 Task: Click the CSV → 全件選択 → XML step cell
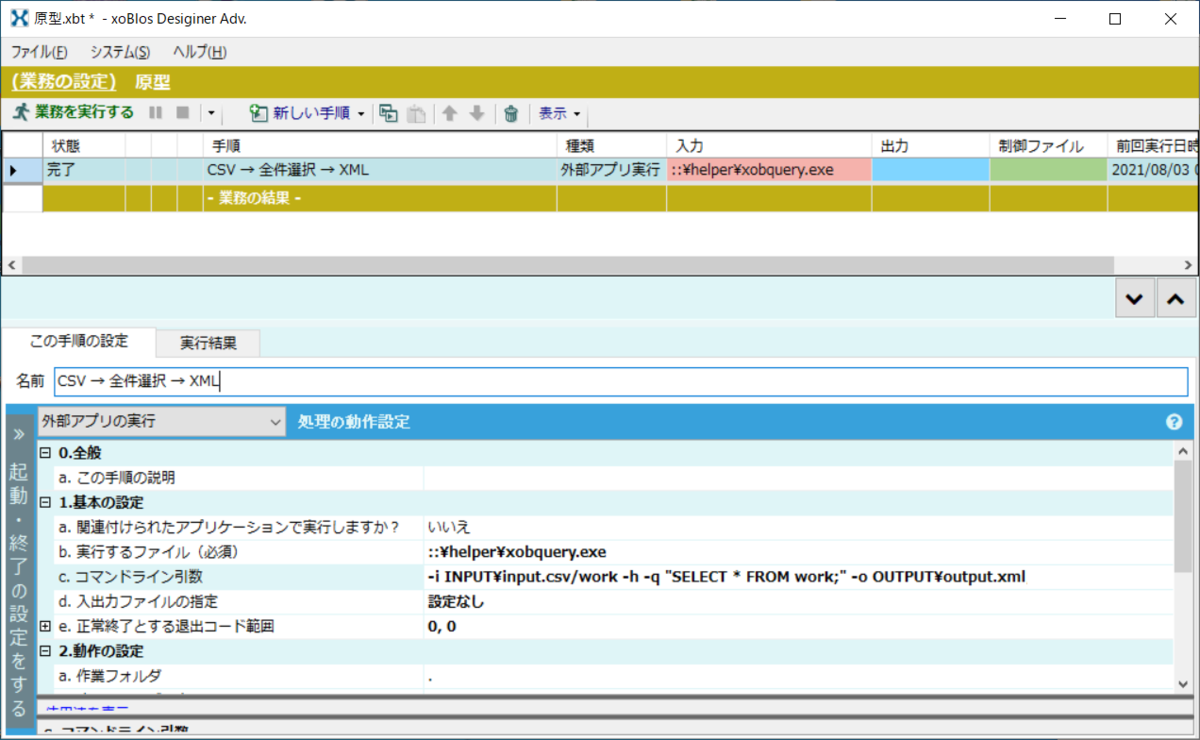point(379,170)
